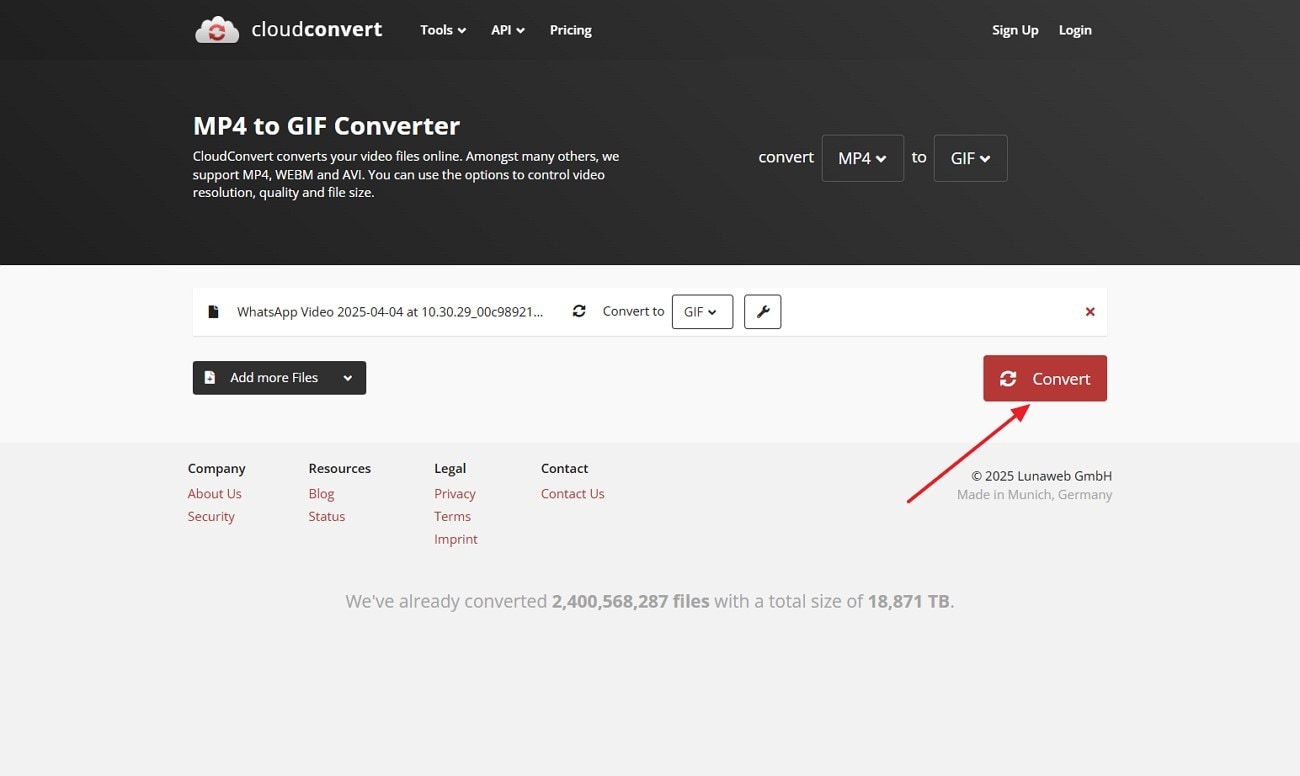Expand the MP4 source format dropdown
This screenshot has height=776, width=1300.
click(x=863, y=158)
